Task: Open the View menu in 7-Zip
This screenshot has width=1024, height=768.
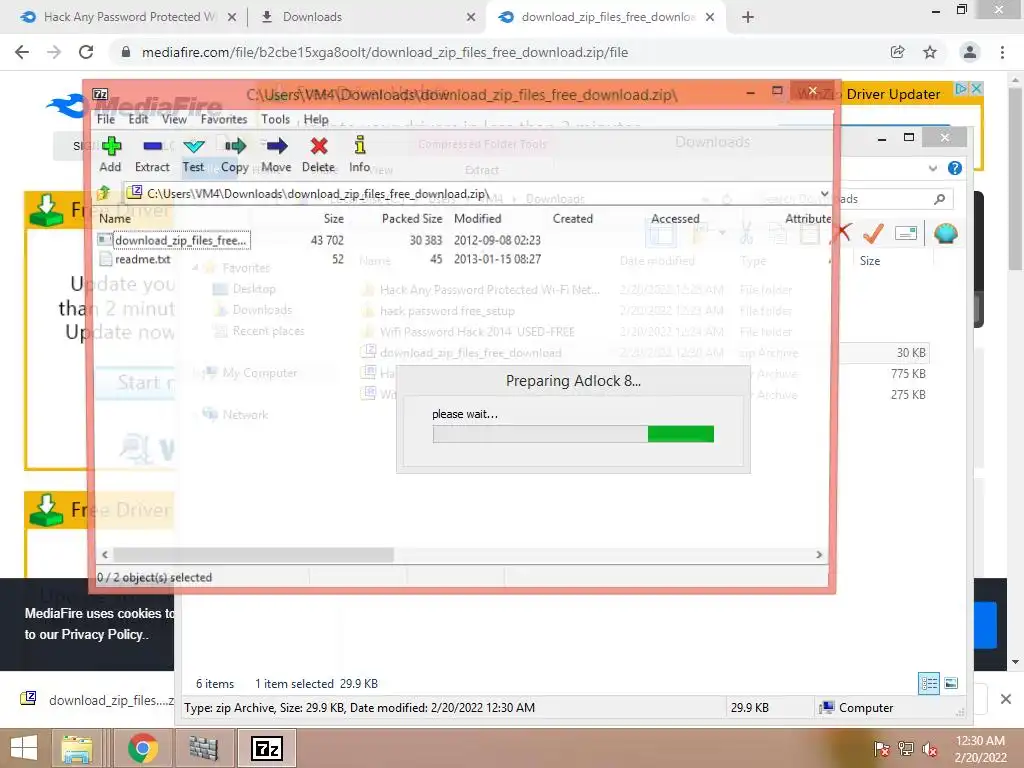Action: pyautogui.click(x=174, y=119)
